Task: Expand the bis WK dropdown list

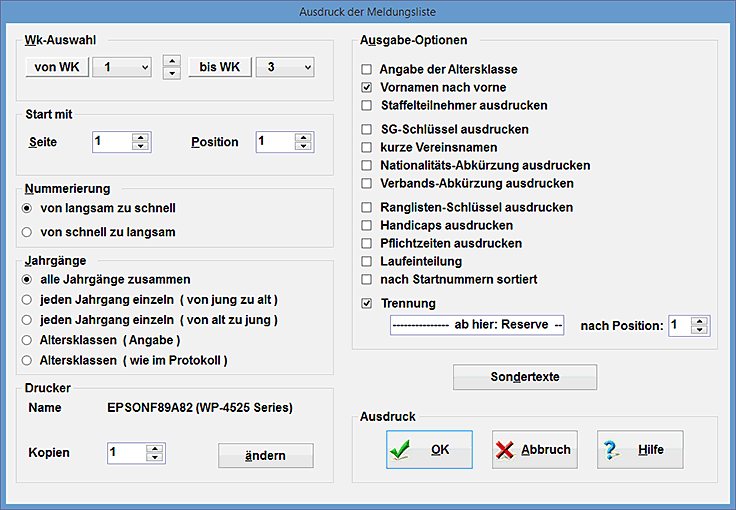Action: coord(306,68)
